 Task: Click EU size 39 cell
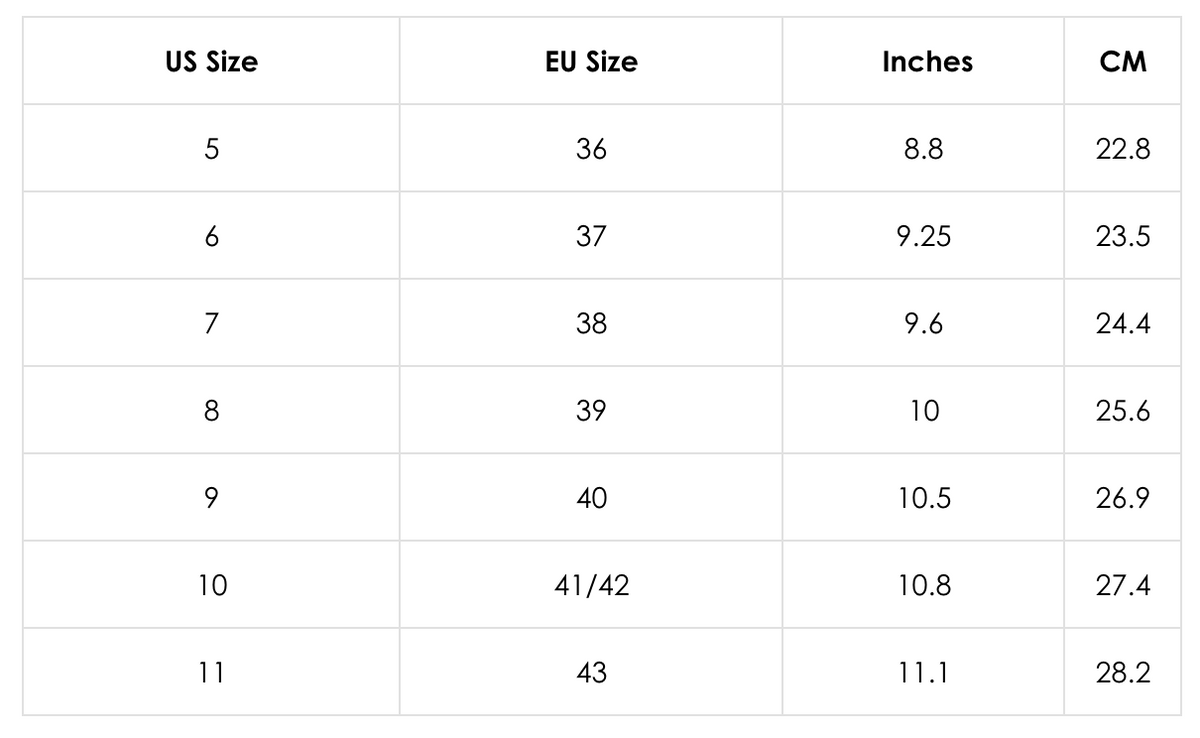coord(591,411)
